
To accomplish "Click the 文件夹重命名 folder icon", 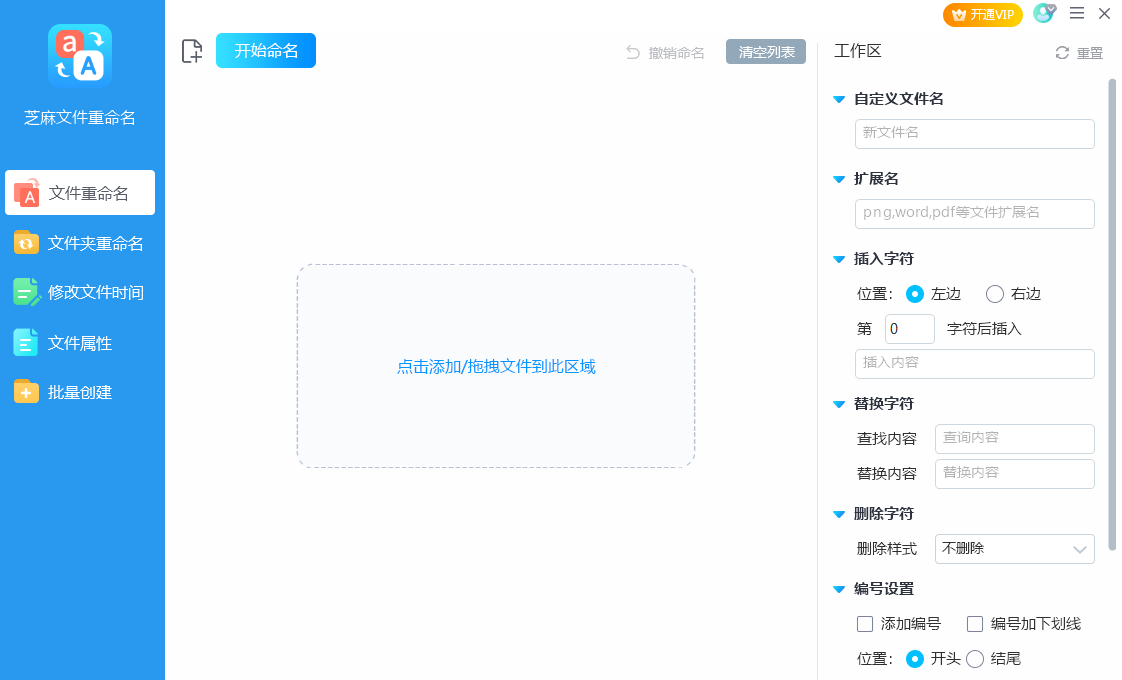I will [26, 243].
